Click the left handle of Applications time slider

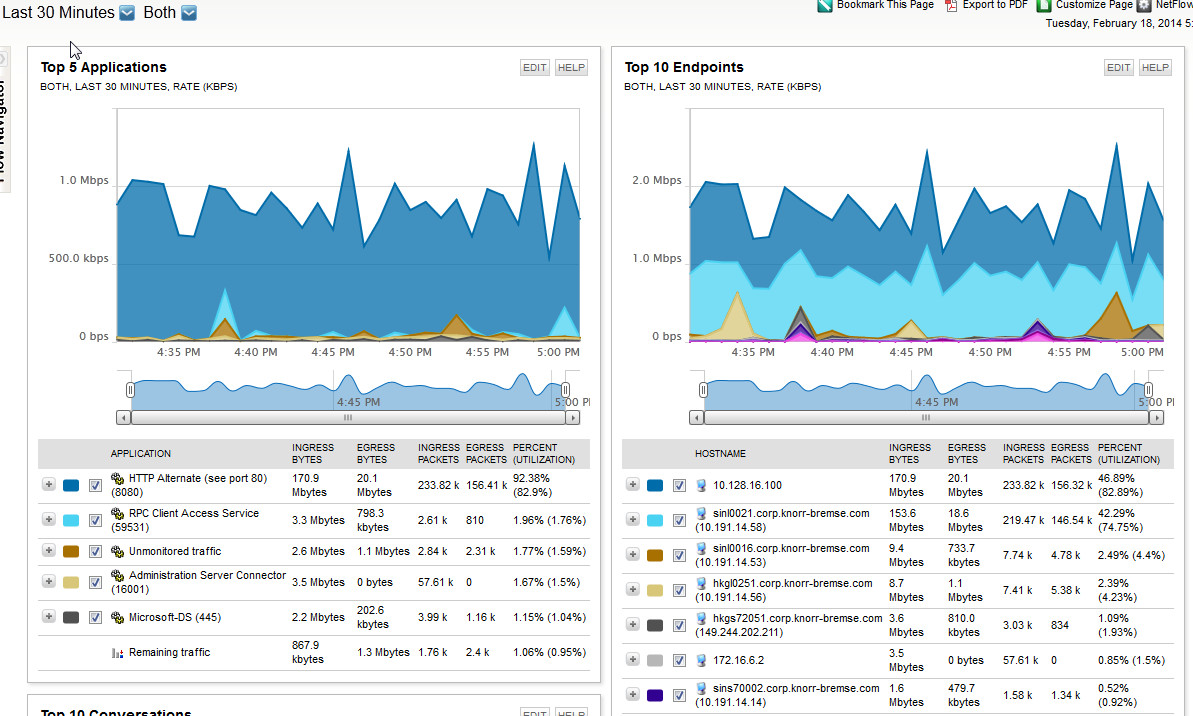tap(130, 390)
